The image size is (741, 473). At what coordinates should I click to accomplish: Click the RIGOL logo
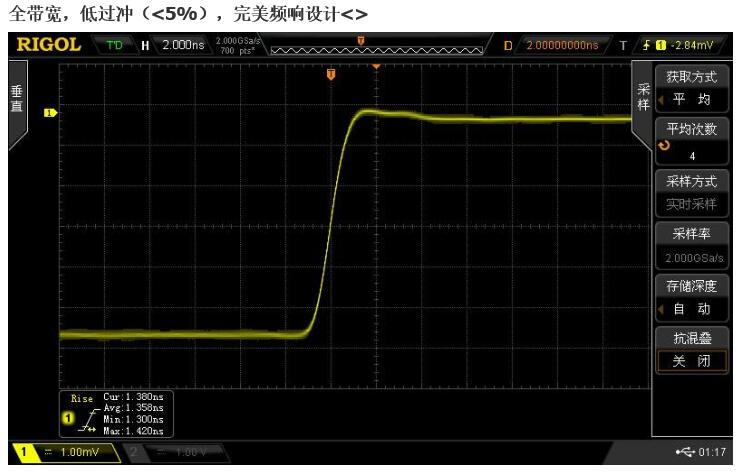coord(48,45)
